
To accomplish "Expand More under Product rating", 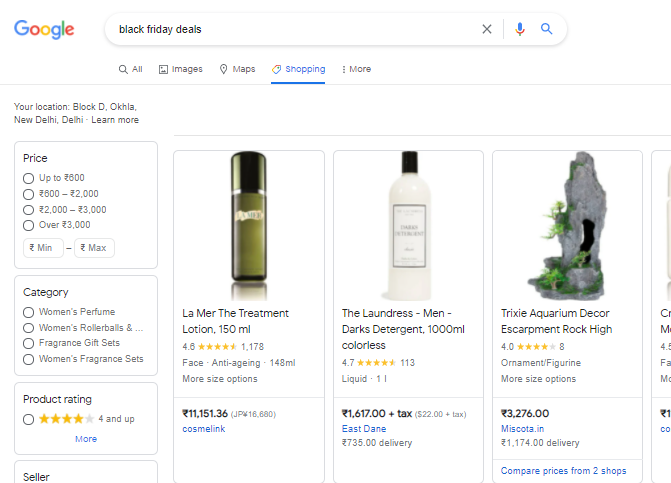I will [86, 439].
